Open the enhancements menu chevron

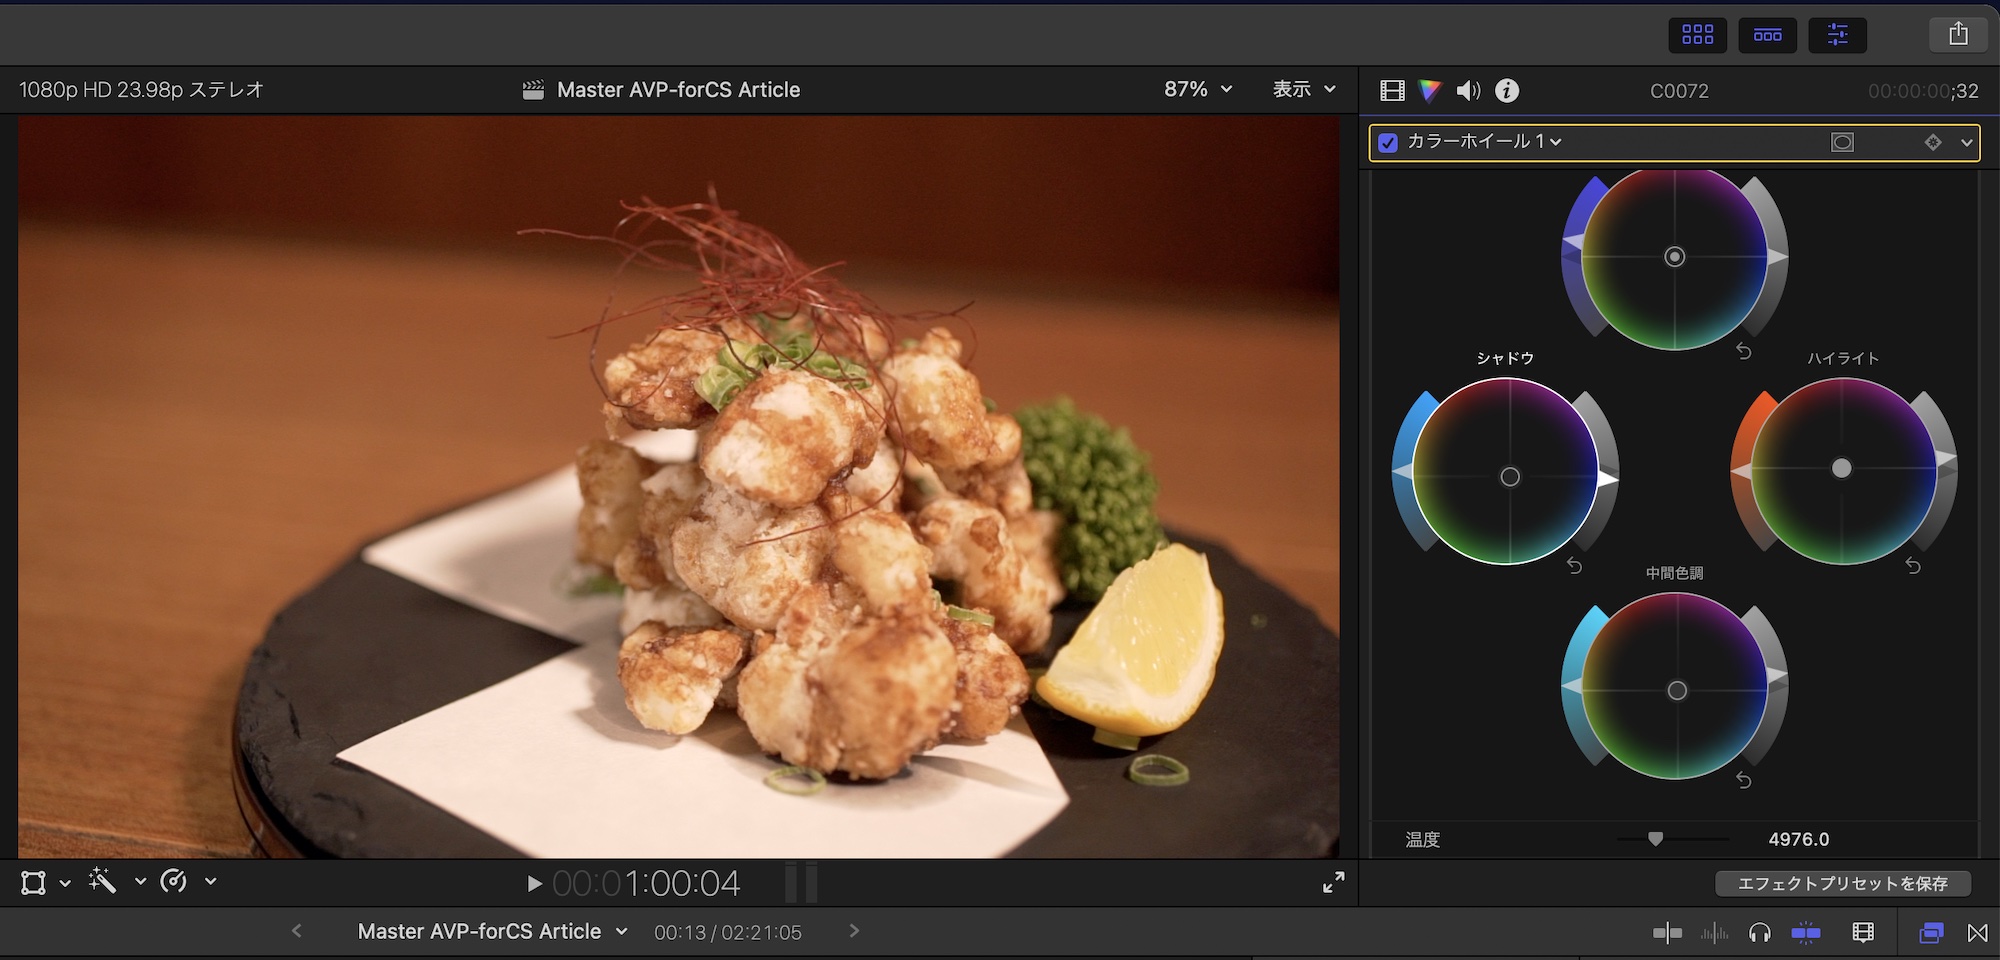[x=140, y=882]
